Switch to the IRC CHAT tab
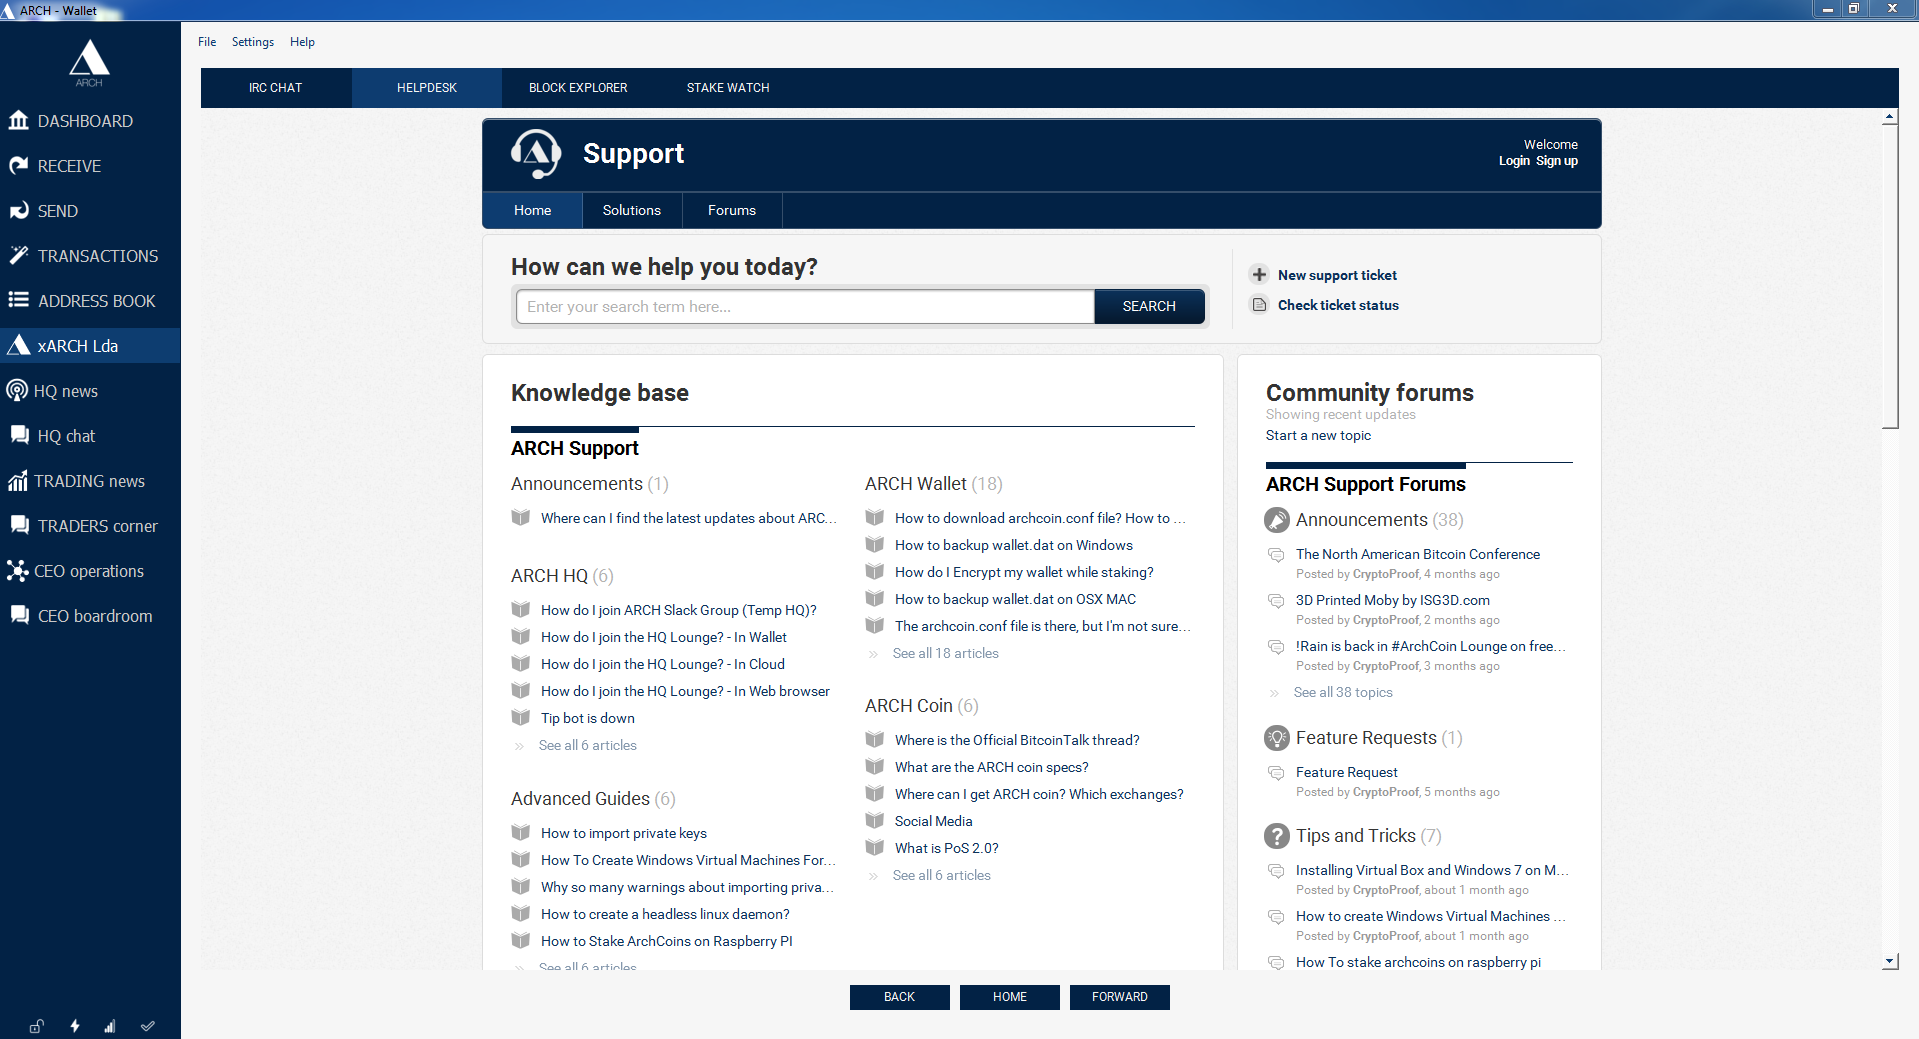This screenshot has height=1039, width=1919. point(276,88)
